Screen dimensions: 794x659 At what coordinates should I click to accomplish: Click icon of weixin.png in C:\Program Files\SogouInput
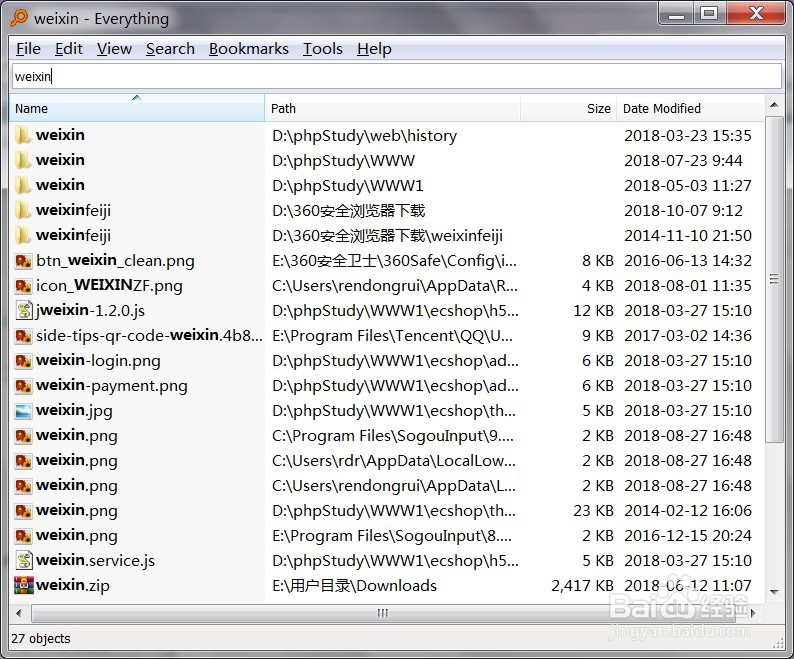(23, 435)
